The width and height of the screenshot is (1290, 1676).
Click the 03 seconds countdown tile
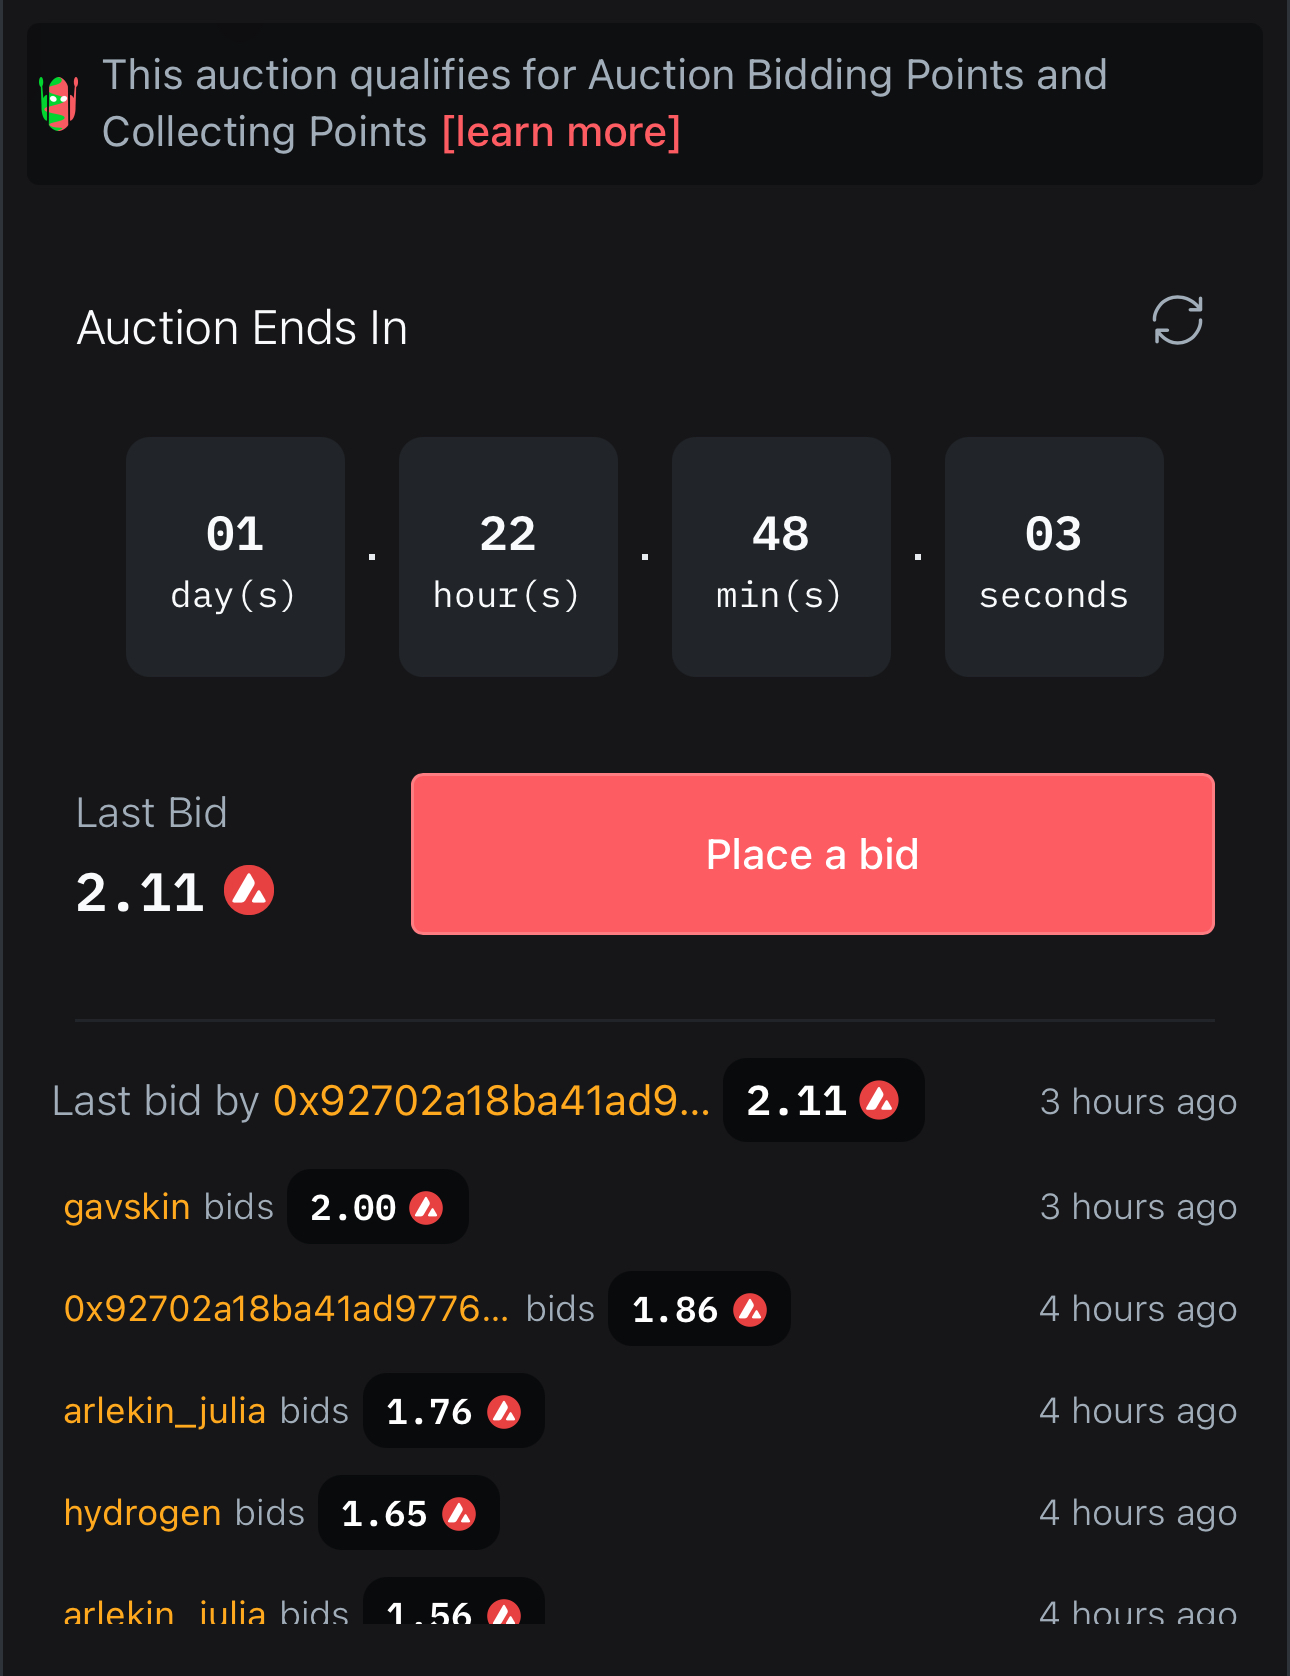click(1054, 557)
